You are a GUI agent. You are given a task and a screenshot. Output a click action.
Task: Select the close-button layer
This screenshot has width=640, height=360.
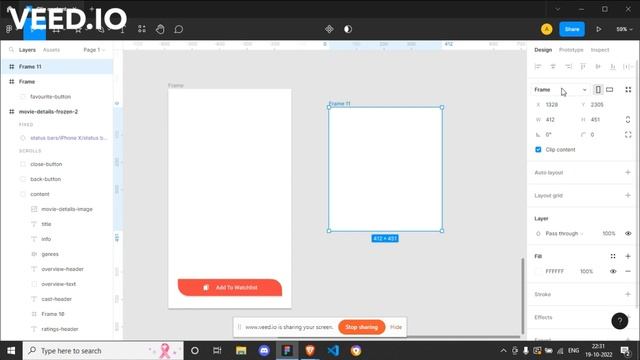click(x=57, y=164)
